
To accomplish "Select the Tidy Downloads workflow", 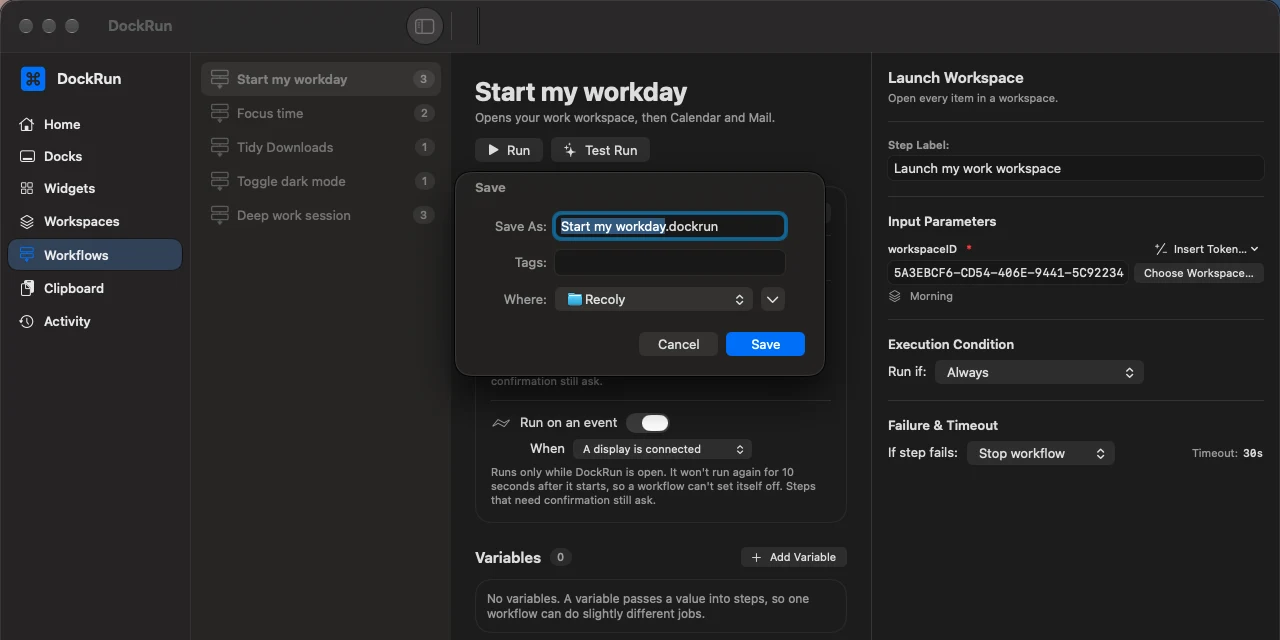I will point(321,147).
